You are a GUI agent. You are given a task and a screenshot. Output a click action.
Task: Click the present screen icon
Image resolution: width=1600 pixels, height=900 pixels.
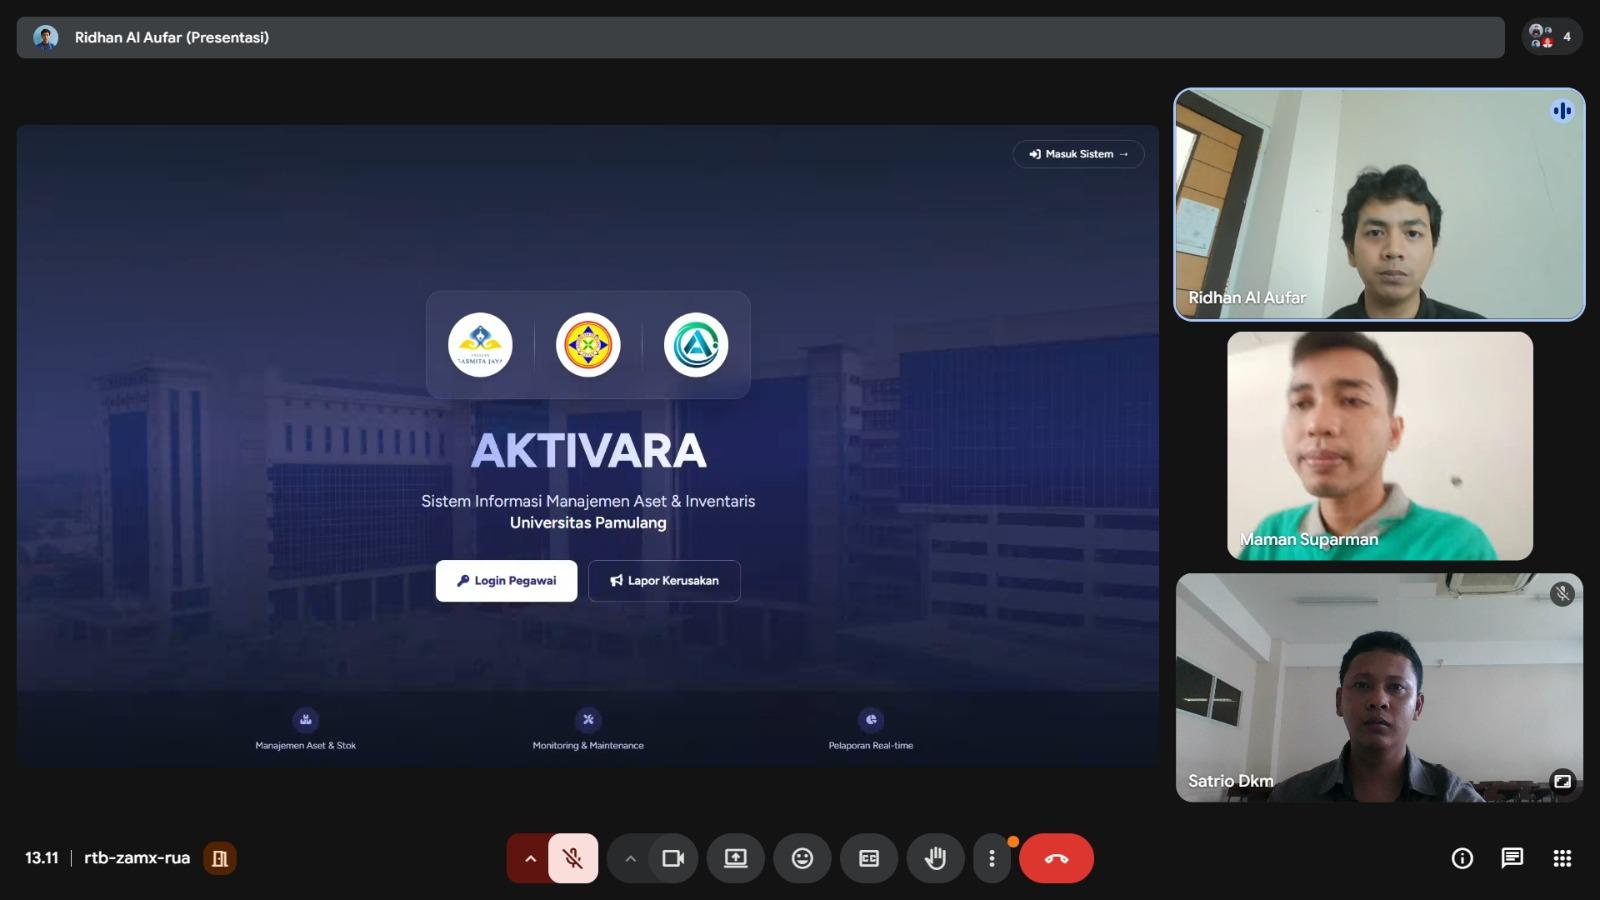point(736,858)
